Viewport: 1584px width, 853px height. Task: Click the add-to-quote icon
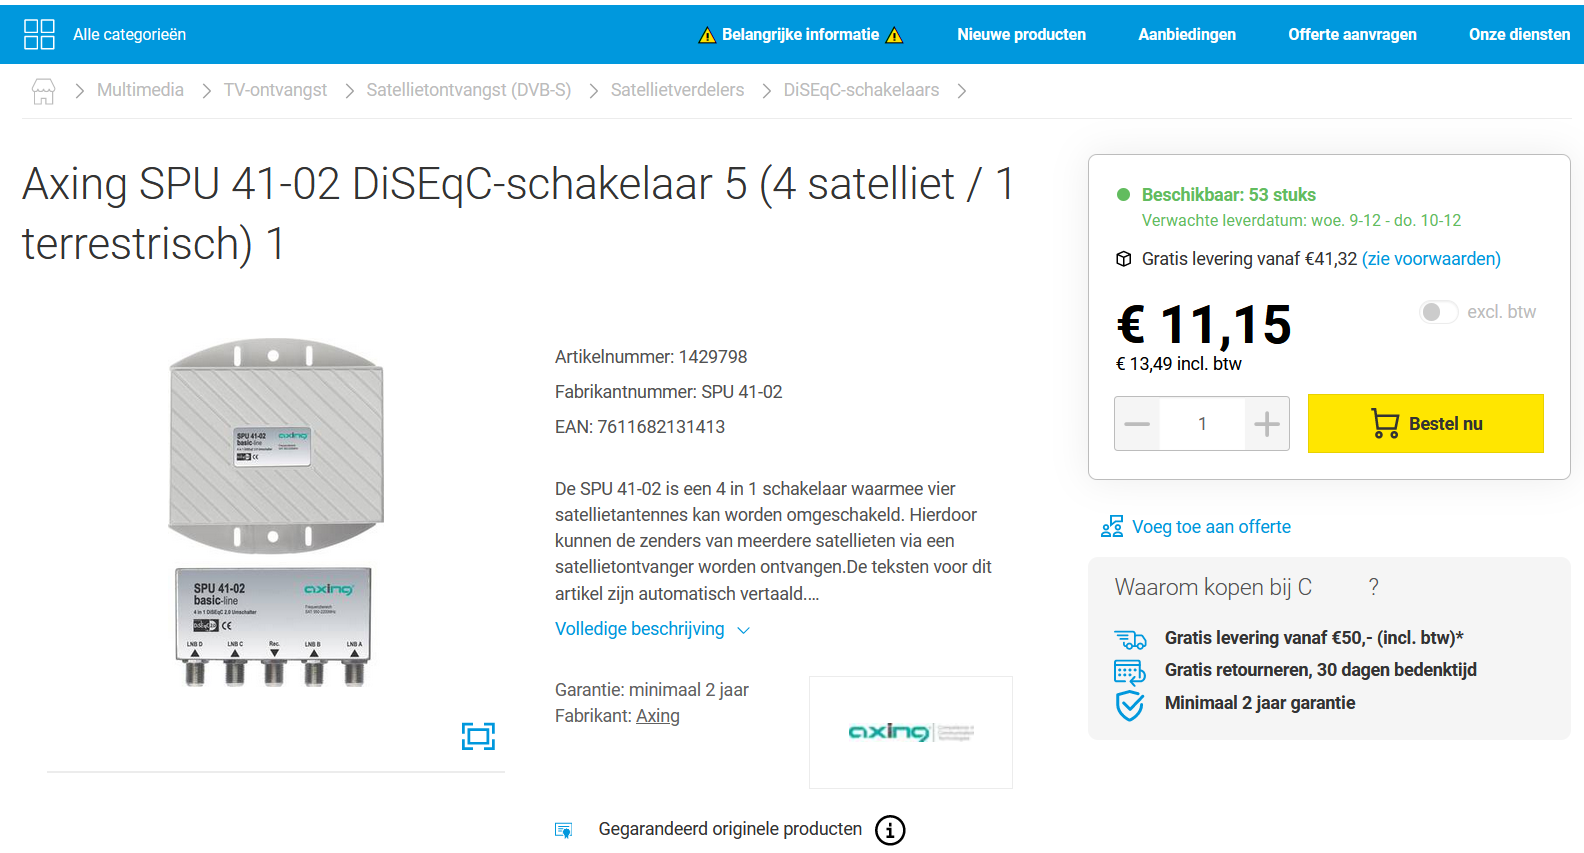click(1112, 527)
